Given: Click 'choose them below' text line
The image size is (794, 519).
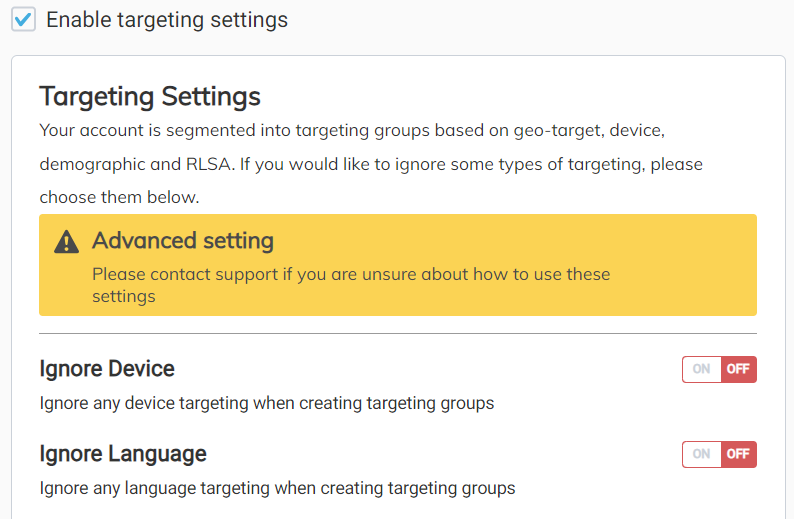Looking at the screenshot, I should [x=119, y=197].
